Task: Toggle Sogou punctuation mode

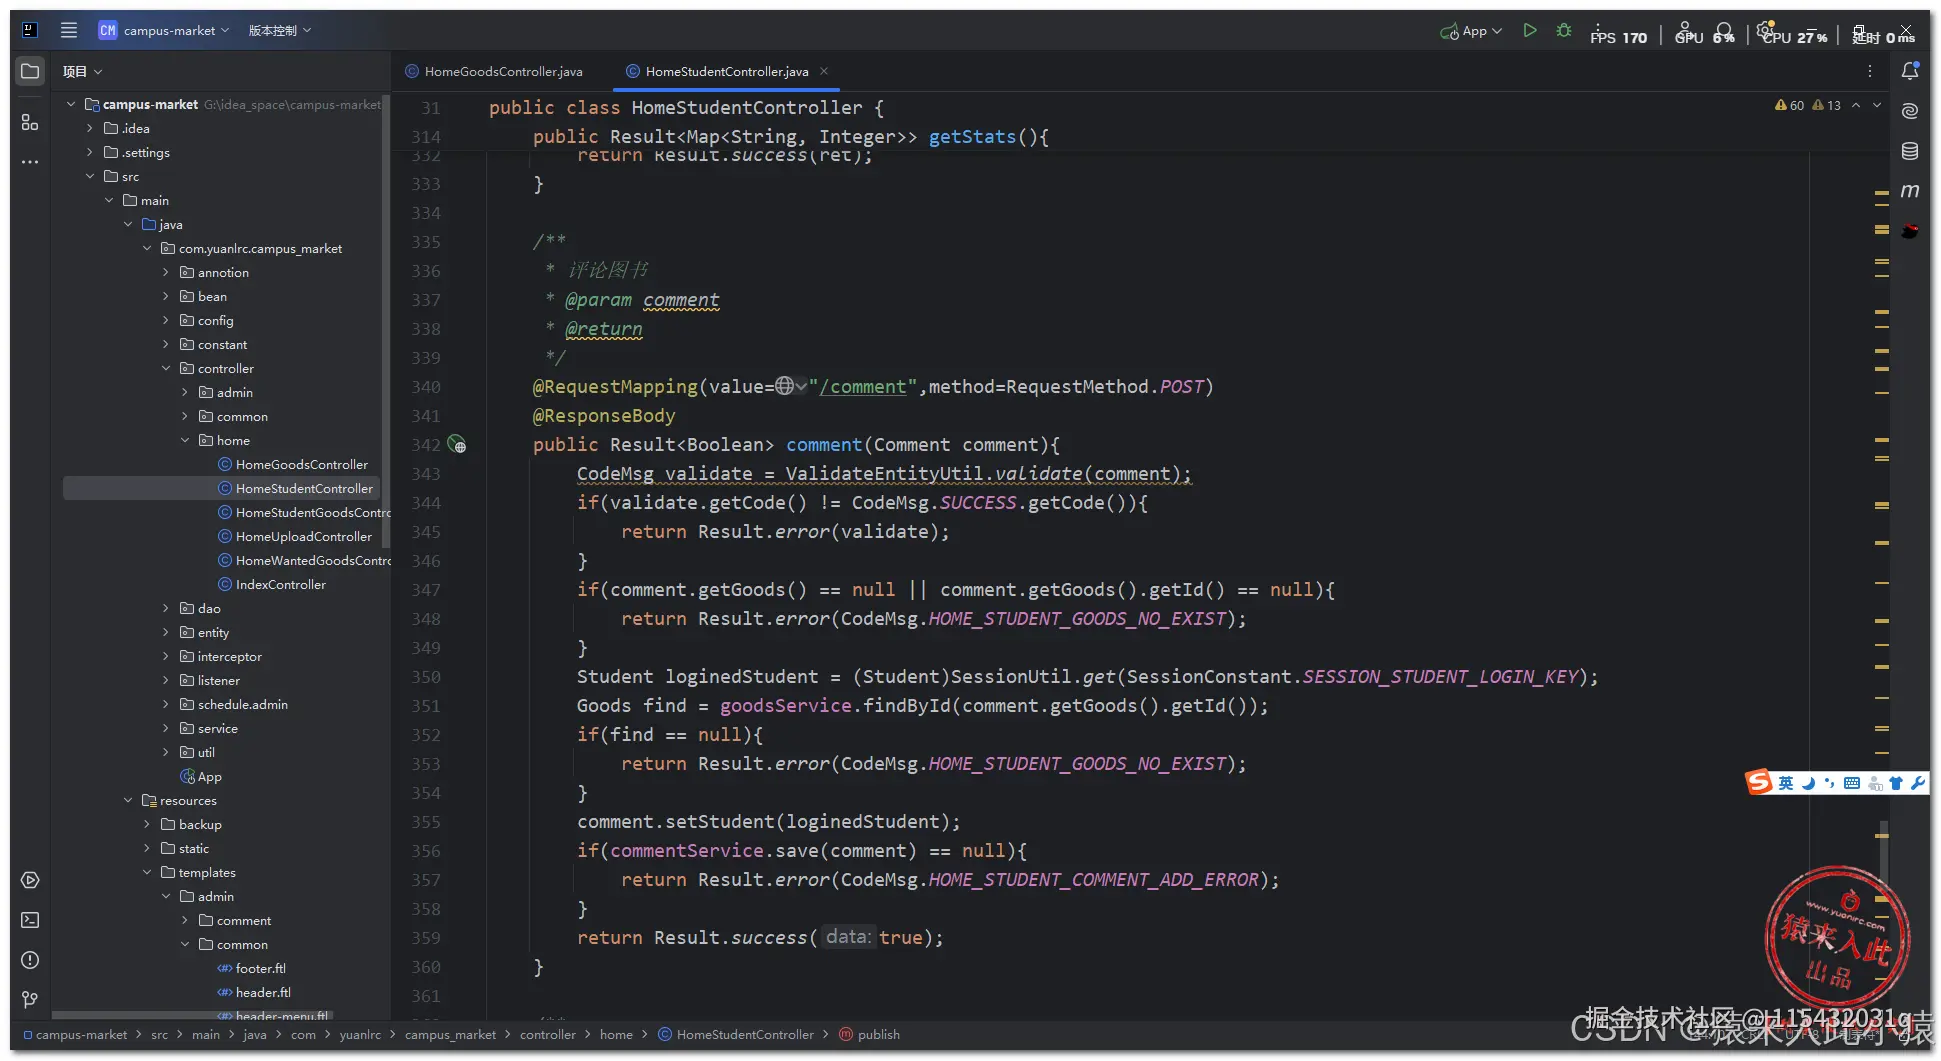Action: [1830, 783]
